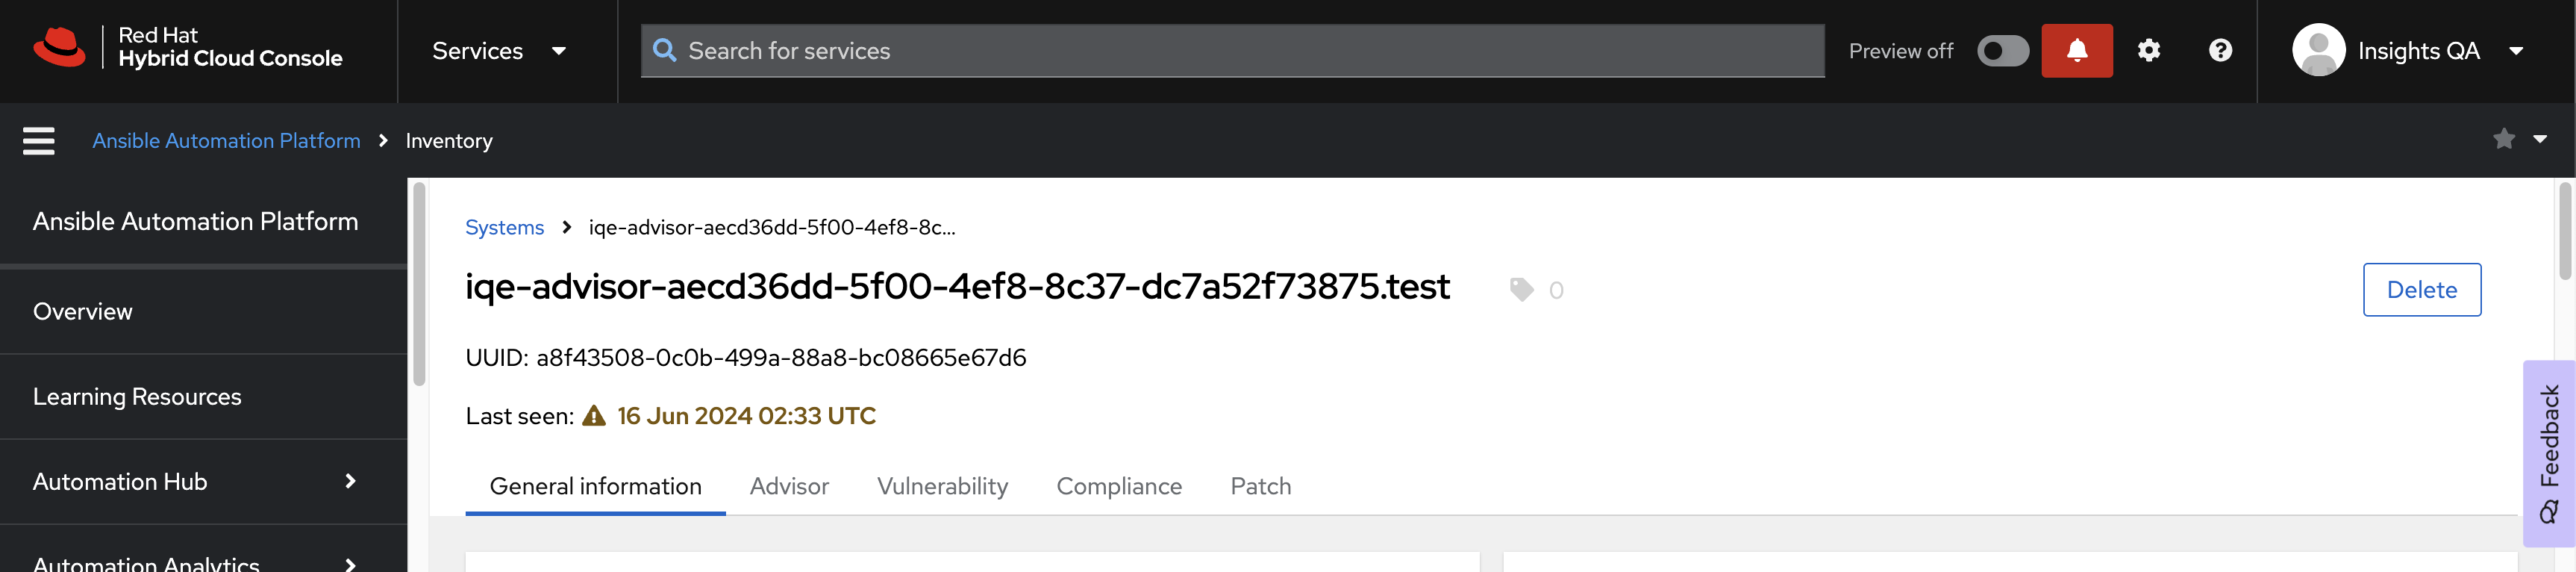The height and width of the screenshot is (572, 2576).
Task: Click the stale warning triangle icon
Action: coord(594,416)
